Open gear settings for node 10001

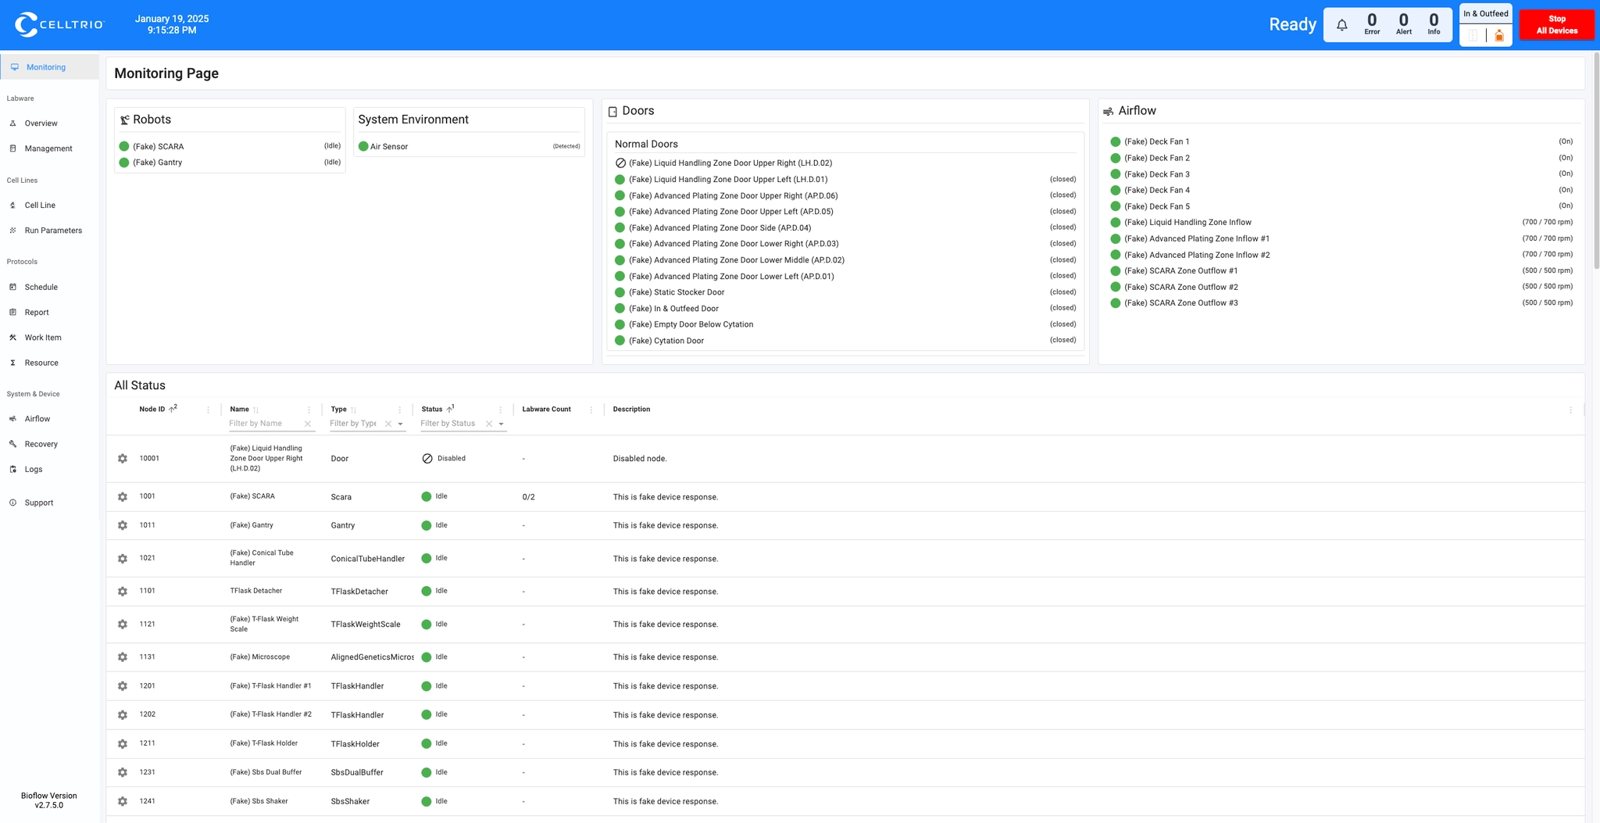click(123, 459)
